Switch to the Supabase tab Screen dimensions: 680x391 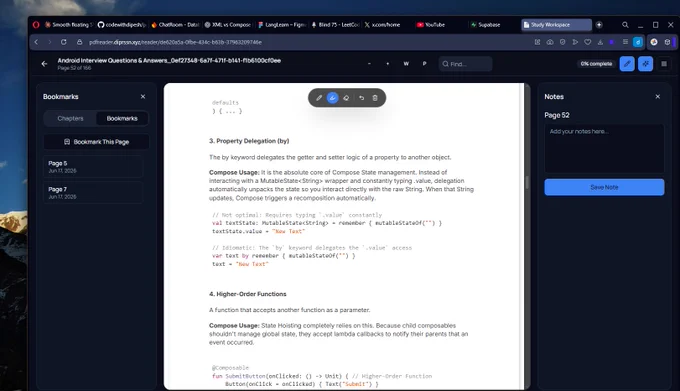[x=490, y=25]
